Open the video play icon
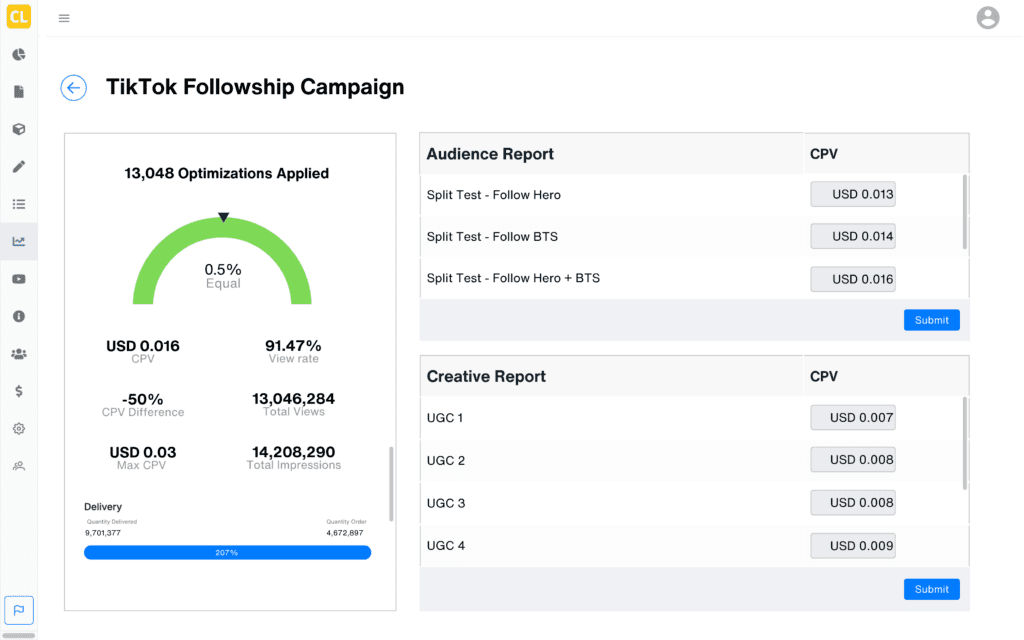Screen dimensions: 1024x640 19,280
